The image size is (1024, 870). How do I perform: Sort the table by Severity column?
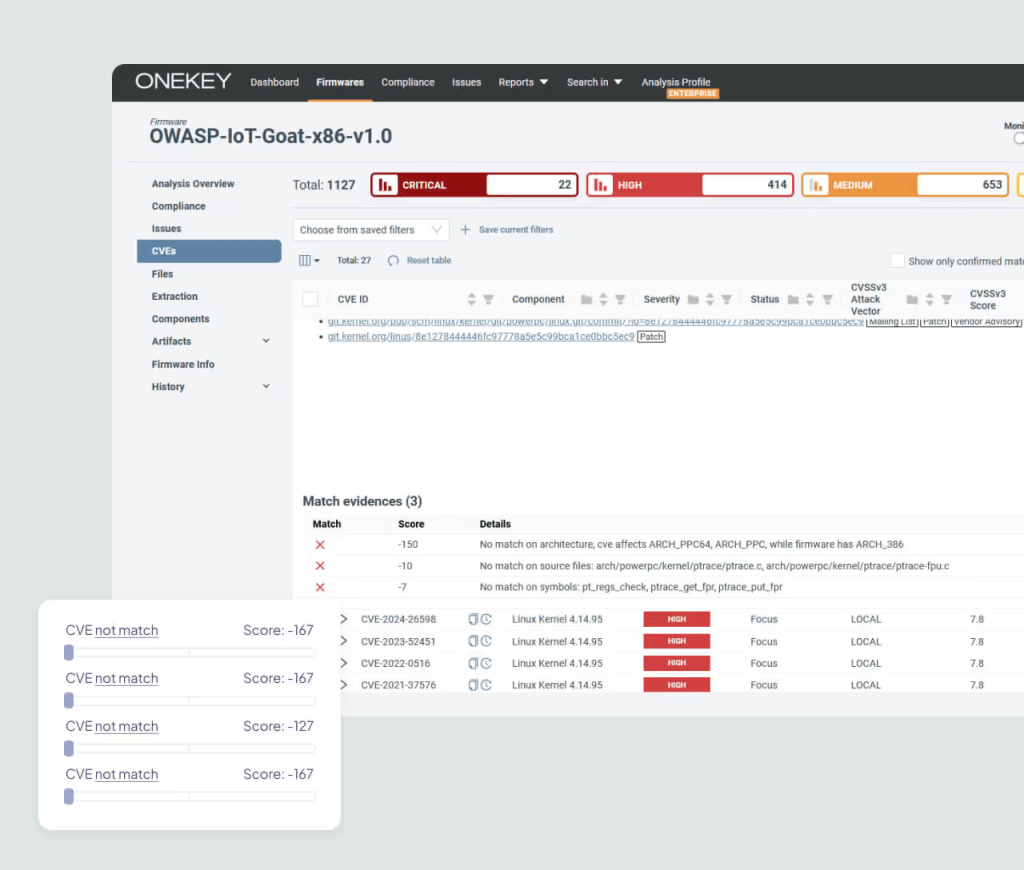(710, 299)
